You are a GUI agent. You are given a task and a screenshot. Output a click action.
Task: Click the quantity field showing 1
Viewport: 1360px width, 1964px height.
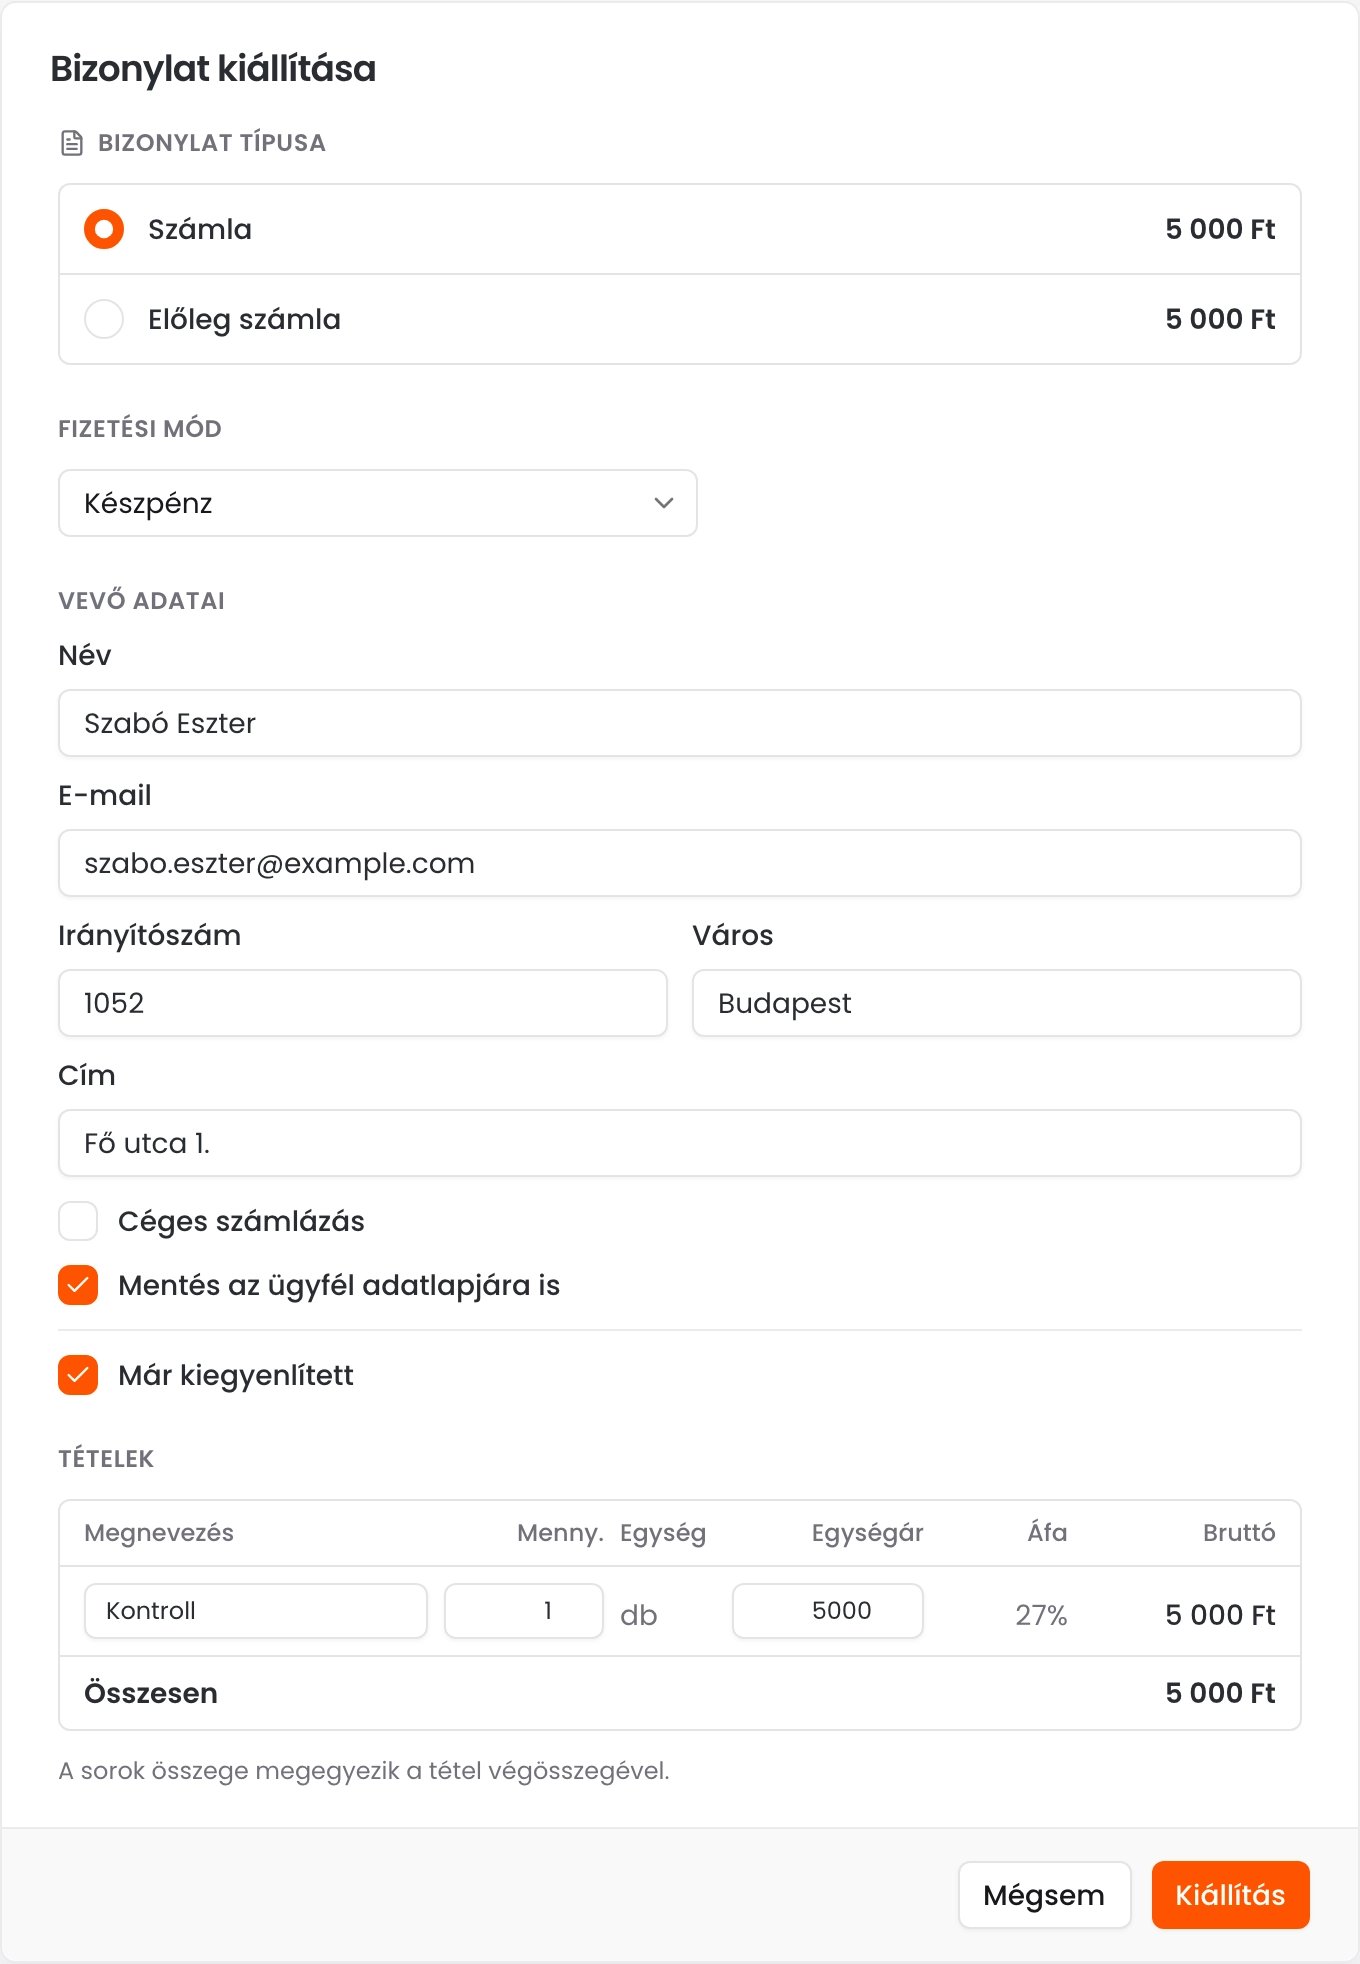[x=524, y=1611]
